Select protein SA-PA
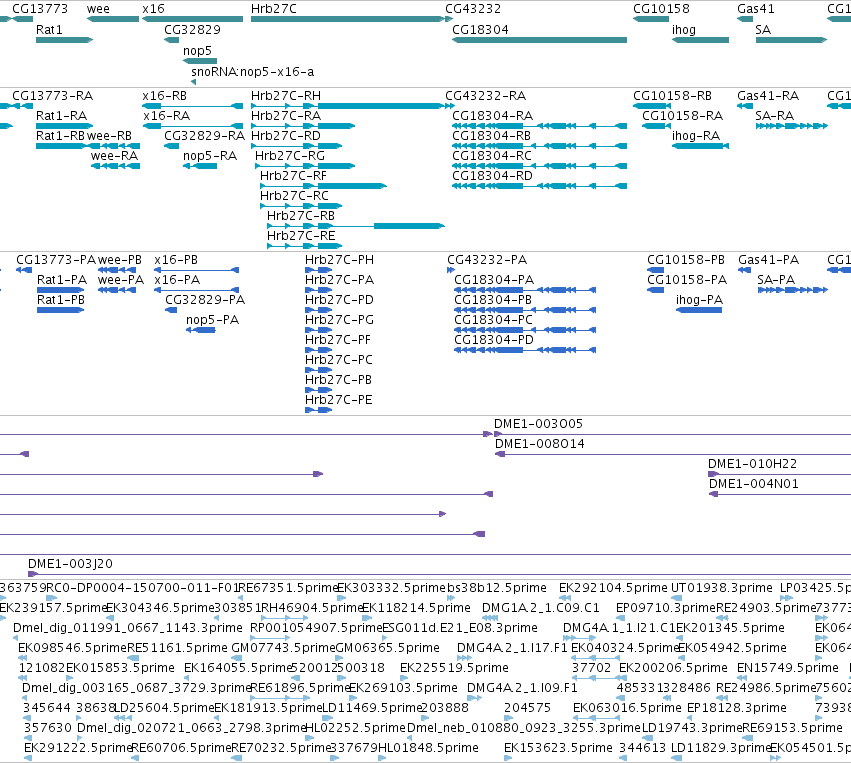This screenshot has width=851, height=763. pos(776,280)
